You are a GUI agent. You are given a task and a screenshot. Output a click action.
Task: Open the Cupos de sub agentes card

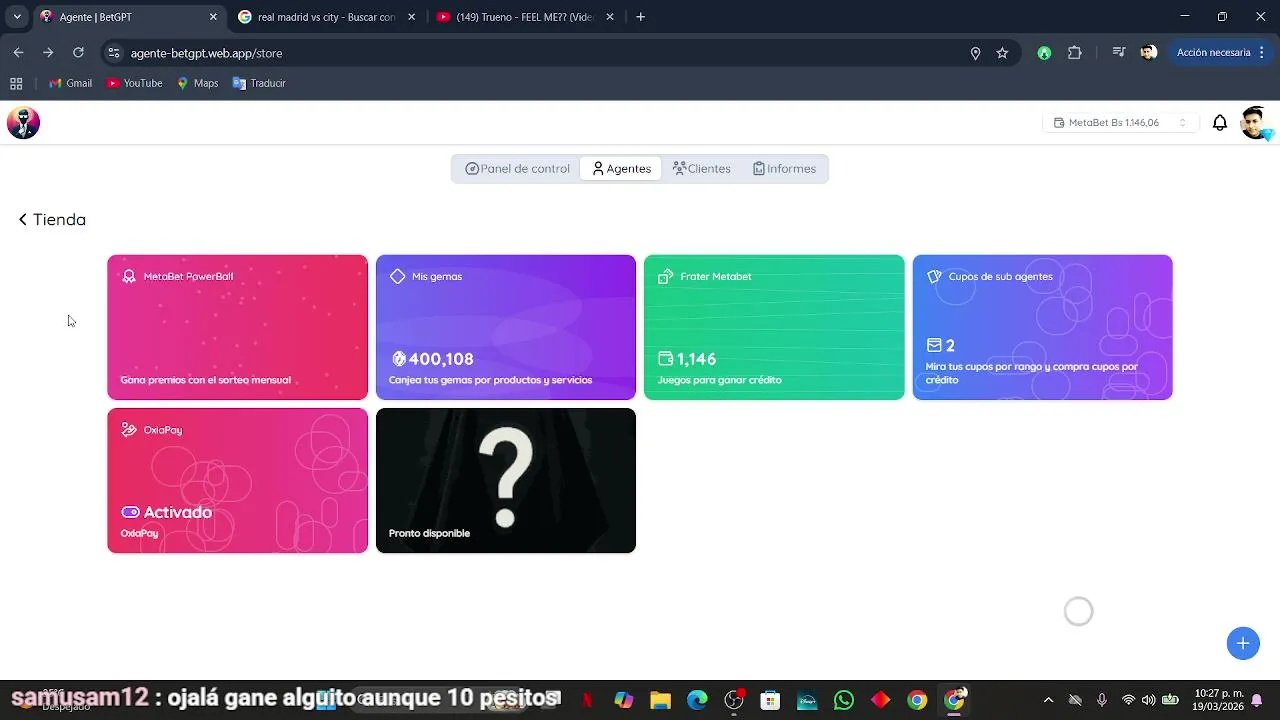click(1042, 327)
